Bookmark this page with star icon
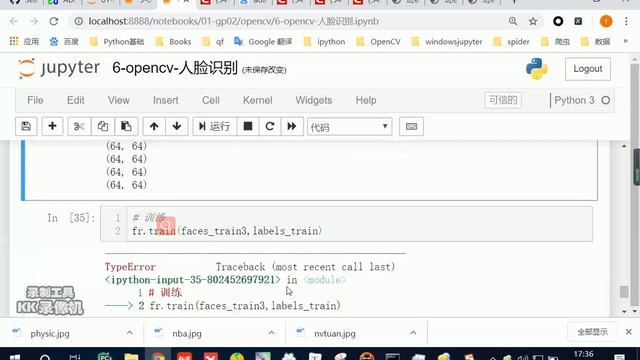Viewport: 640px width, 360px height. tap(533, 21)
